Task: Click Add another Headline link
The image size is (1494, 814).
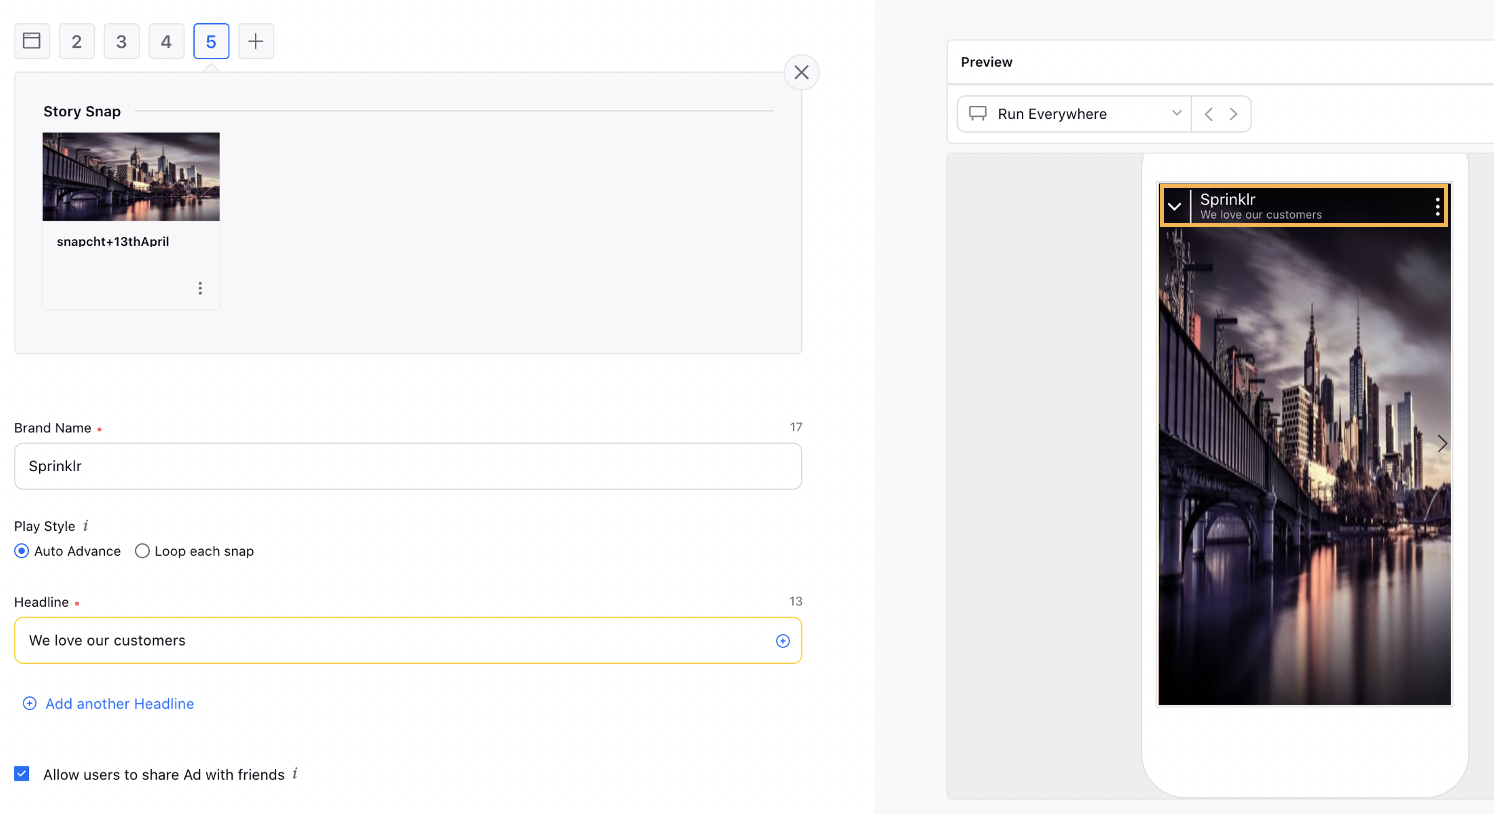Action: (108, 704)
